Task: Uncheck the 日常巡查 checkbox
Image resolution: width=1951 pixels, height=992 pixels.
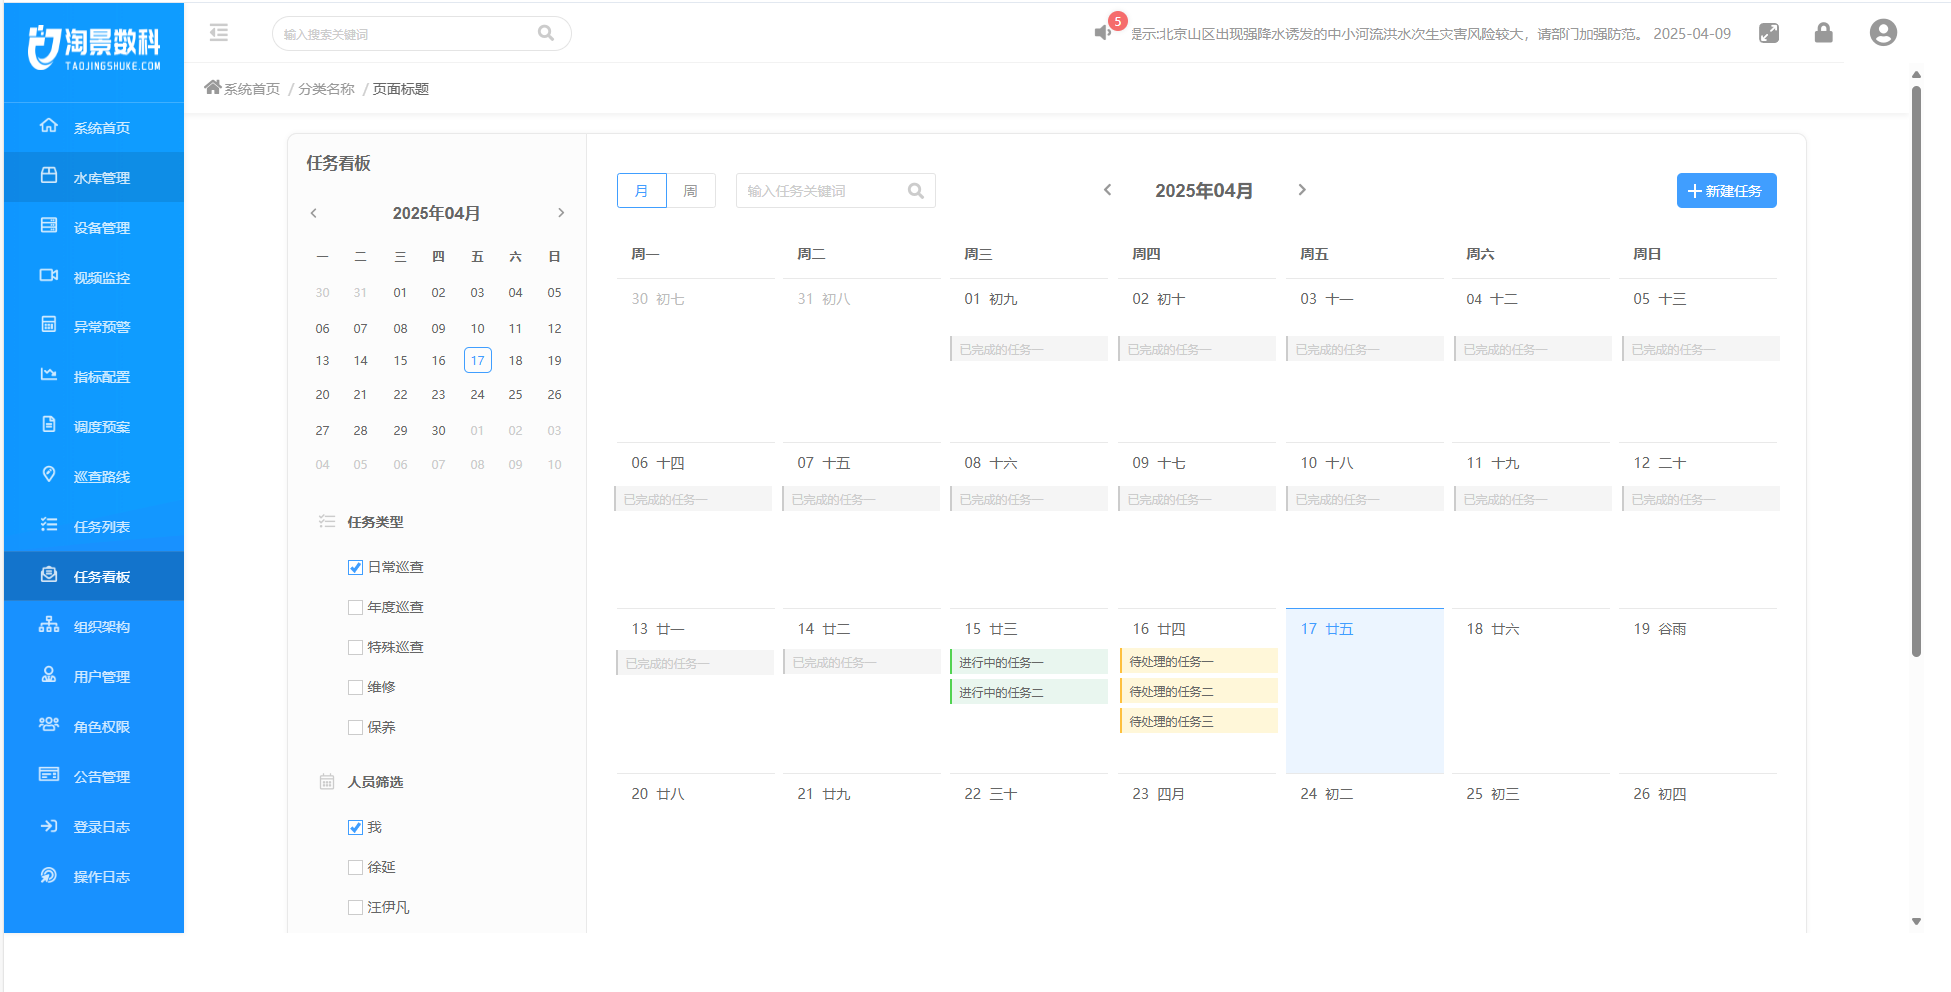Action: click(355, 567)
